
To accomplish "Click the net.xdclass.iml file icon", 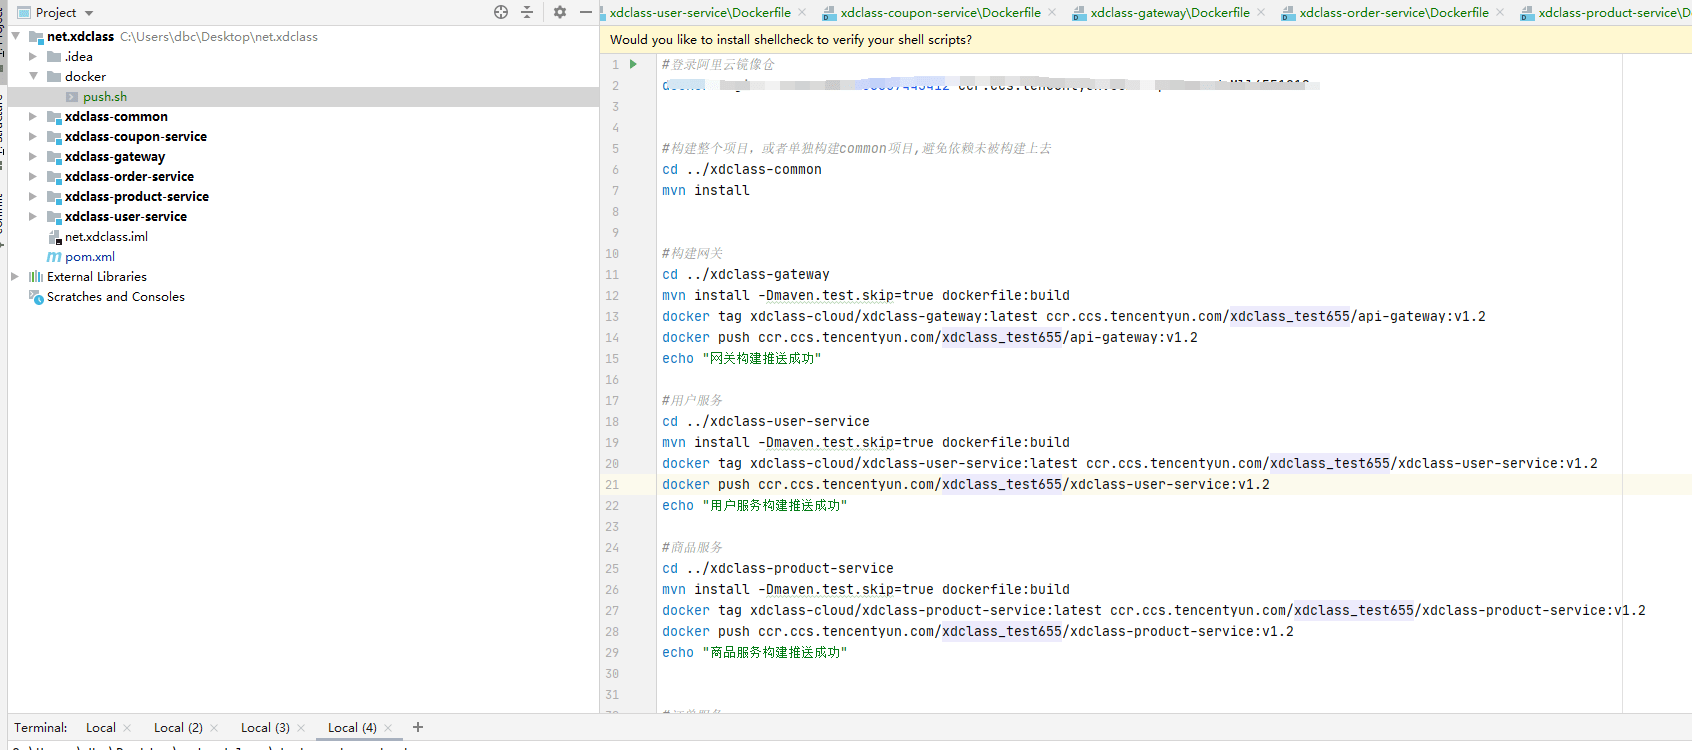I will (55, 237).
